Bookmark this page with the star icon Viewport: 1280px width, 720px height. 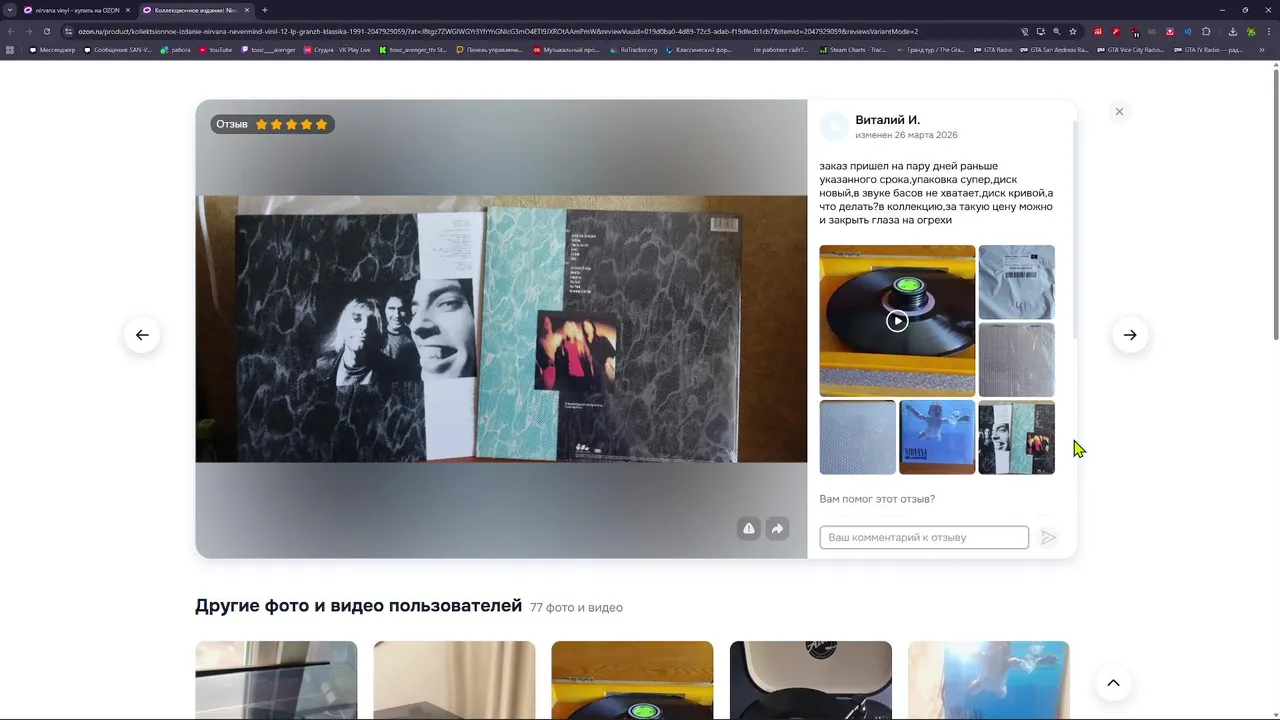pos(1073,31)
